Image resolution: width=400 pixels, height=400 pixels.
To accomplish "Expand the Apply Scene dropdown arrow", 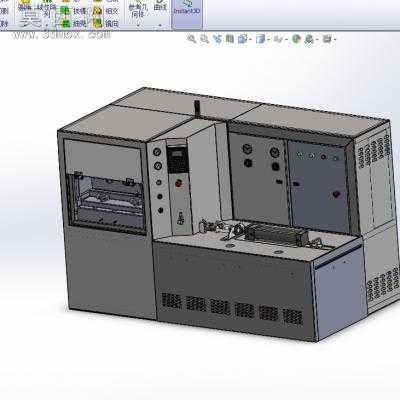I will point(317,40).
